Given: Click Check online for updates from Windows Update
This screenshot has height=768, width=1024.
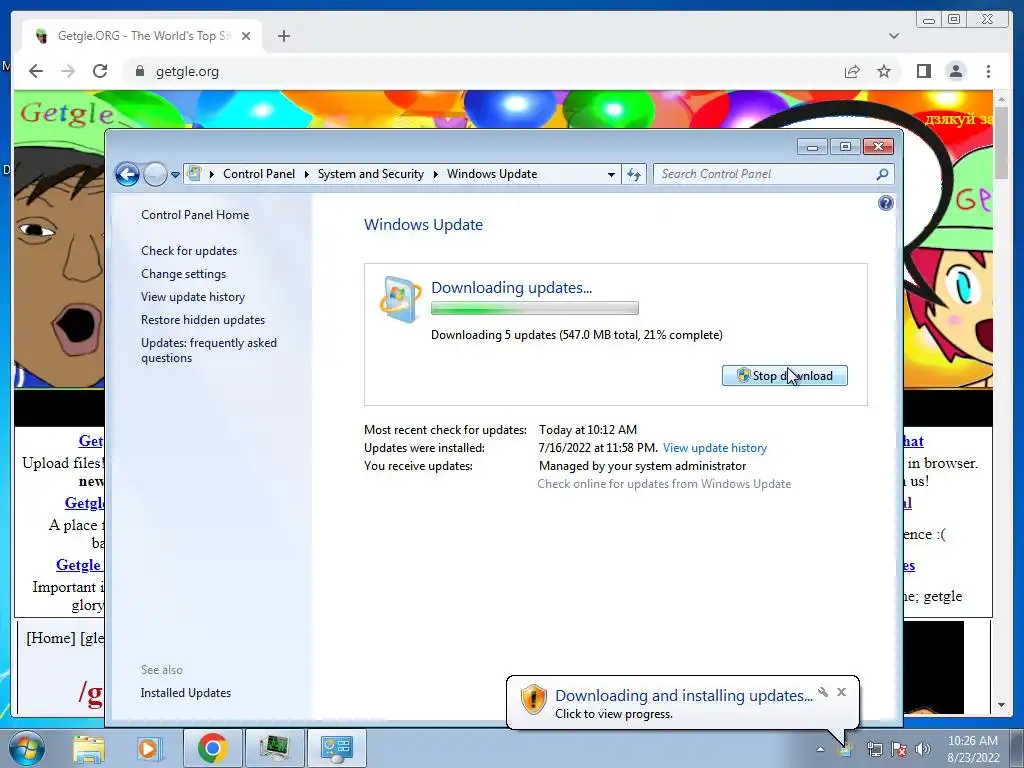Looking at the screenshot, I should point(664,484).
